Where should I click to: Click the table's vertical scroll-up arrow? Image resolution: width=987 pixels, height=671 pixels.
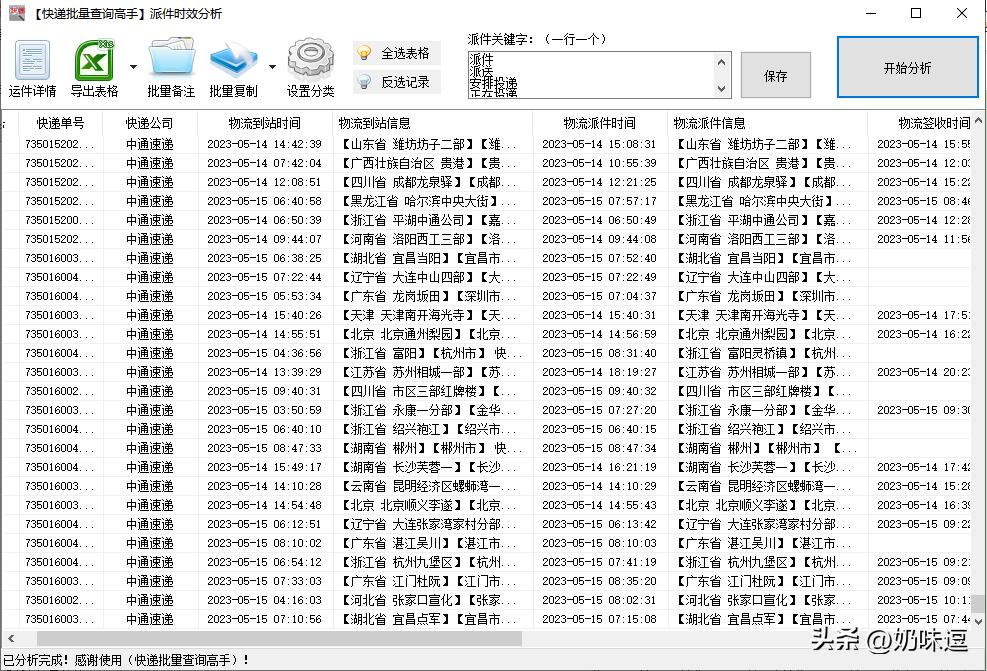[979, 120]
